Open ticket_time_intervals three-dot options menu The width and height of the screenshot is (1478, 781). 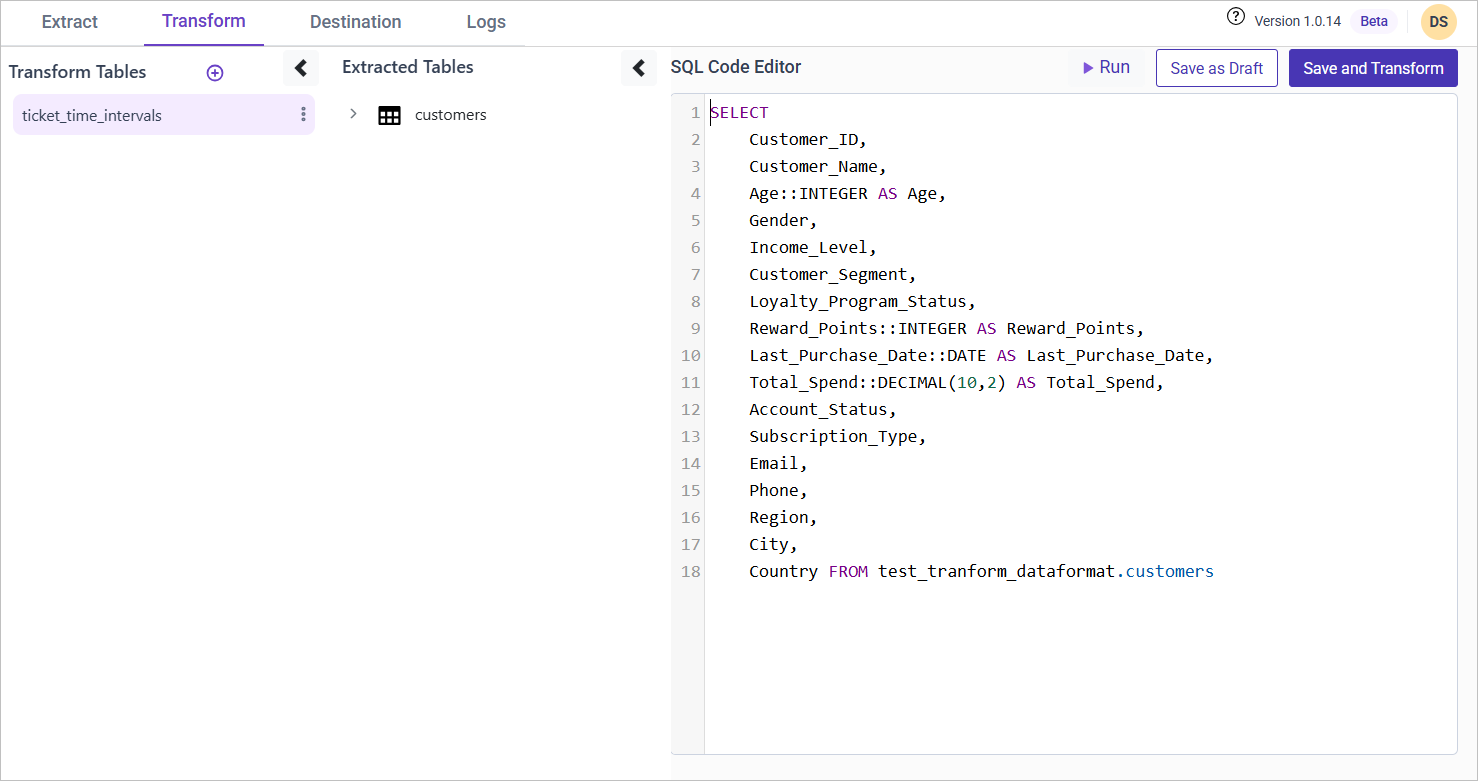(303, 115)
